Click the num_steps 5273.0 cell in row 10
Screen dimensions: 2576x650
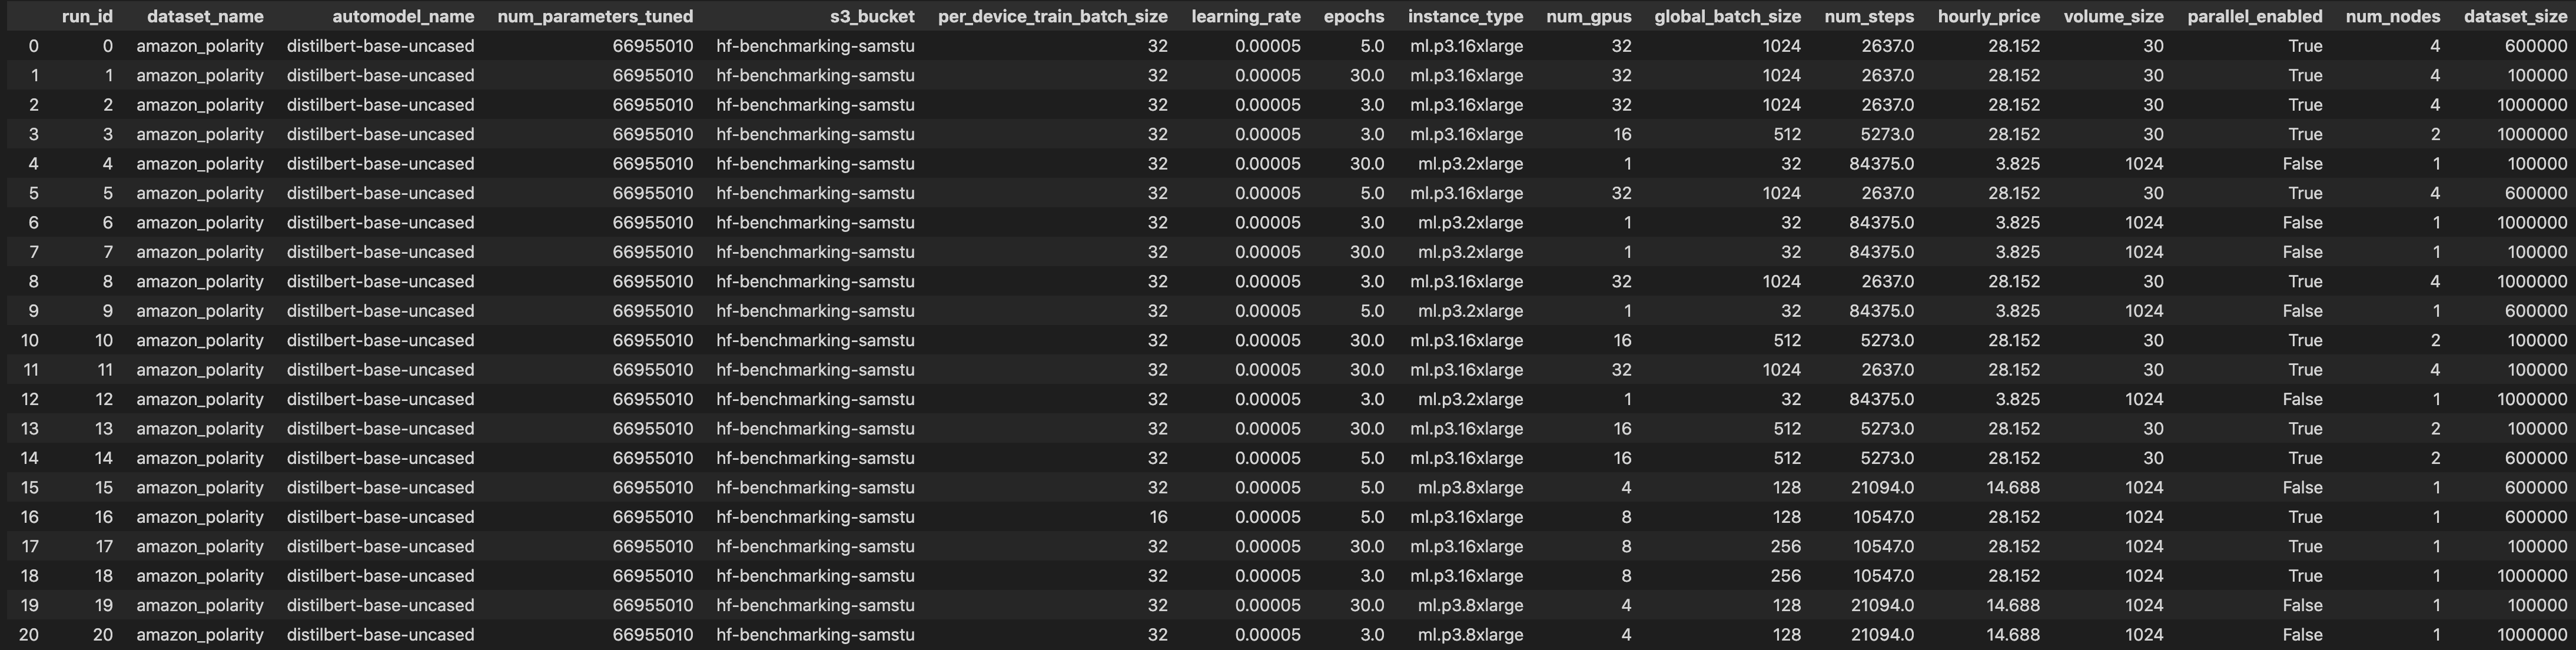(1887, 340)
